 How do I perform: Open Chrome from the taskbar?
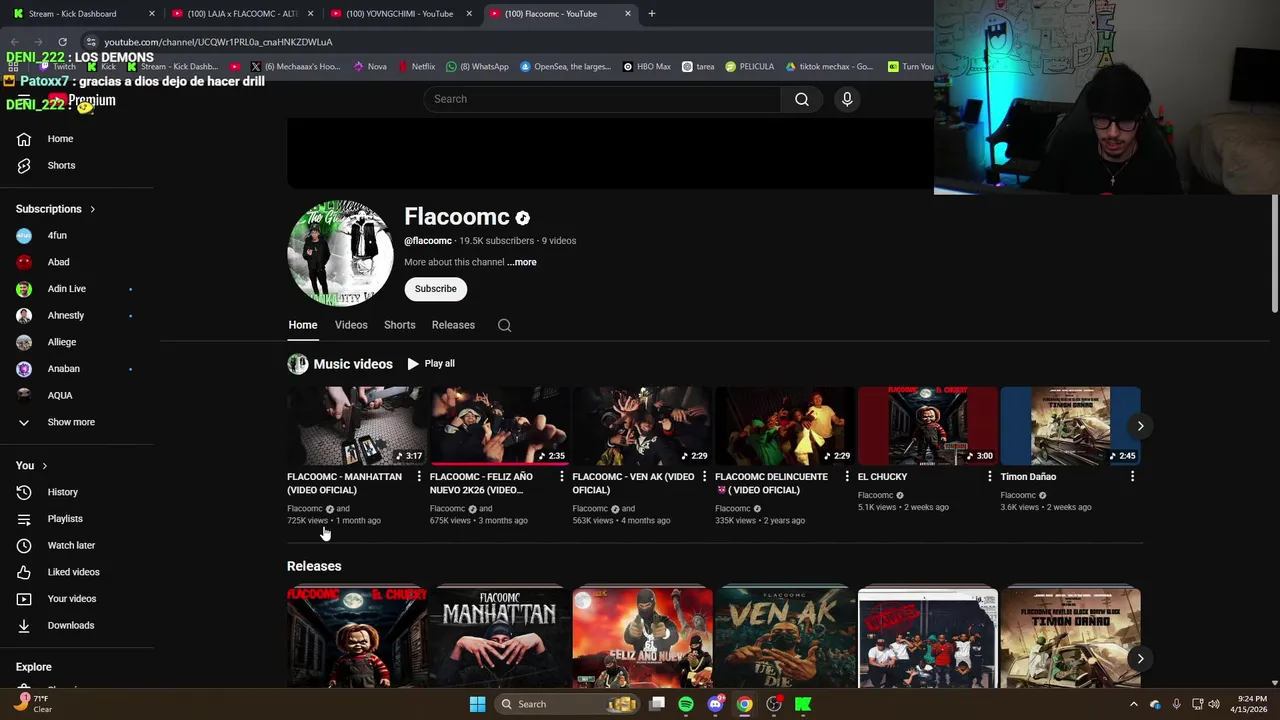click(x=744, y=704)
